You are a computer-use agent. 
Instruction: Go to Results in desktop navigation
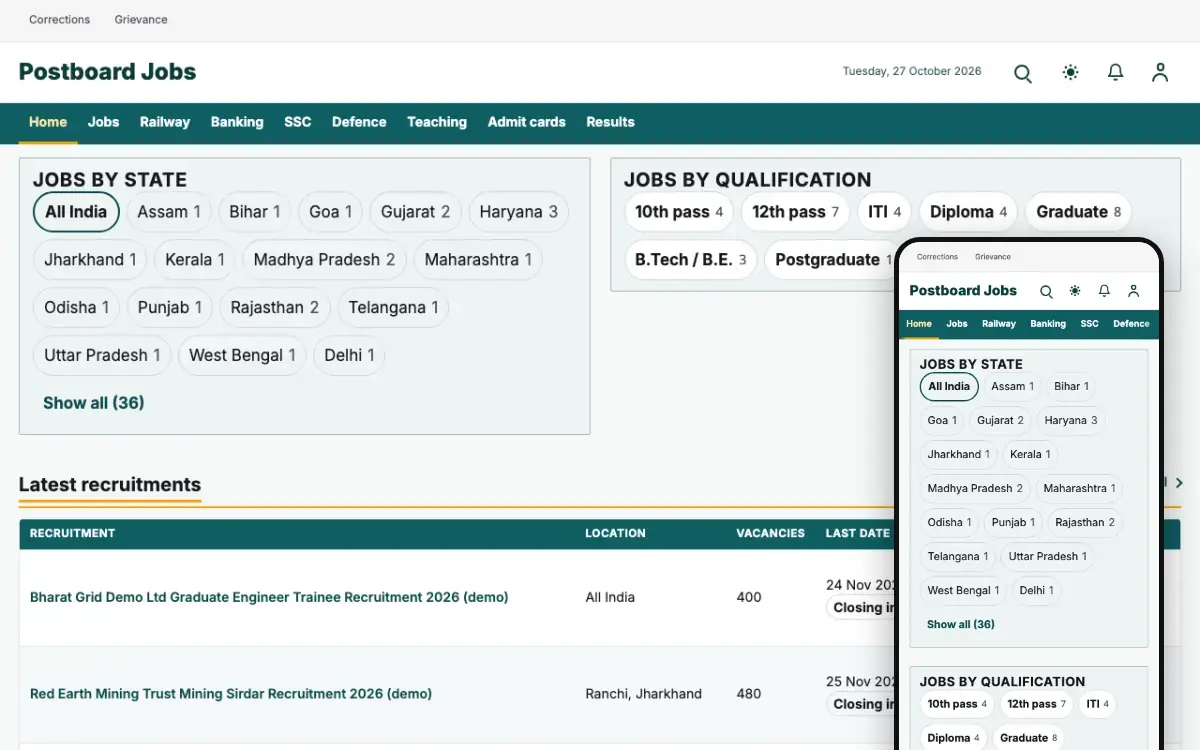[x=610, y=122]
